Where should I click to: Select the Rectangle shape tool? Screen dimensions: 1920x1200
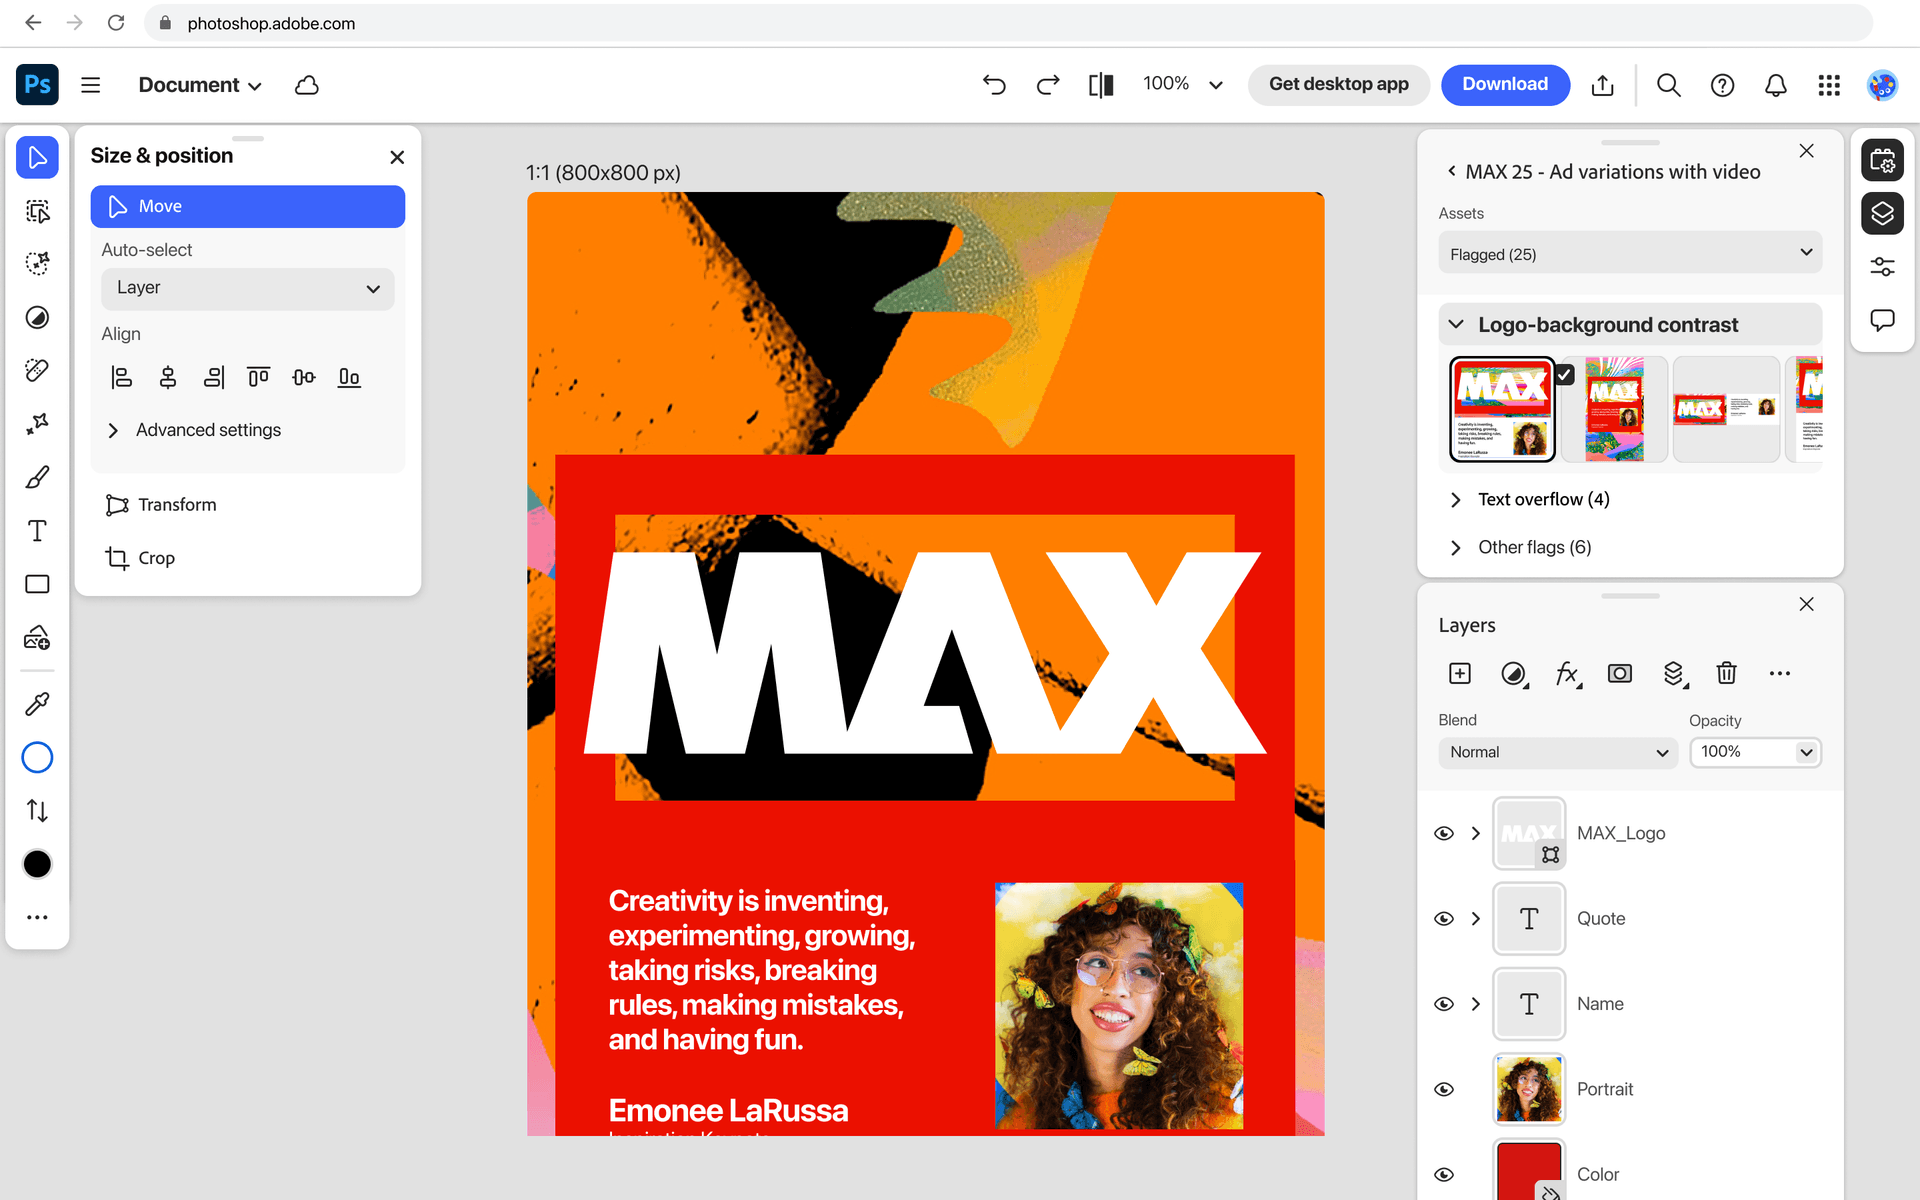(37, 584)
